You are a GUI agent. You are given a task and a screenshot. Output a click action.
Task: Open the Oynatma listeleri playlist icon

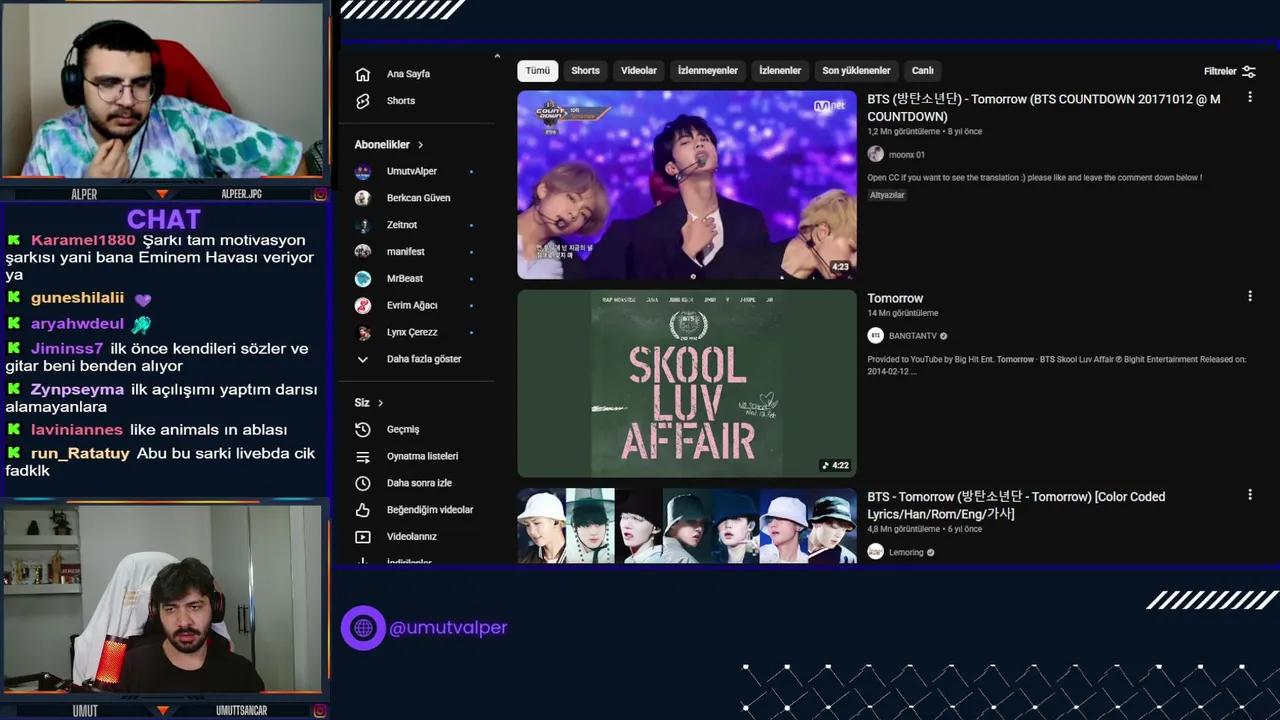(x=363, y=456)
